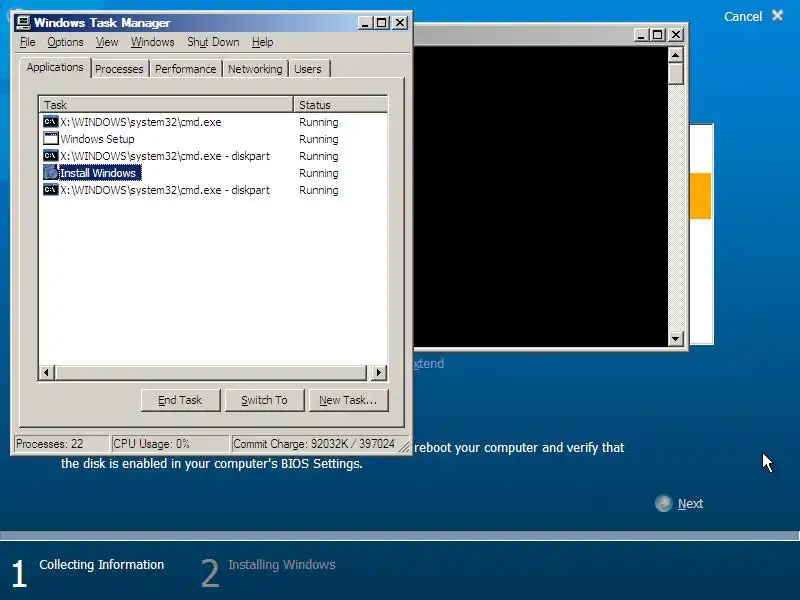Click the End Task button
800x600 pixels.
click(180, 400)
